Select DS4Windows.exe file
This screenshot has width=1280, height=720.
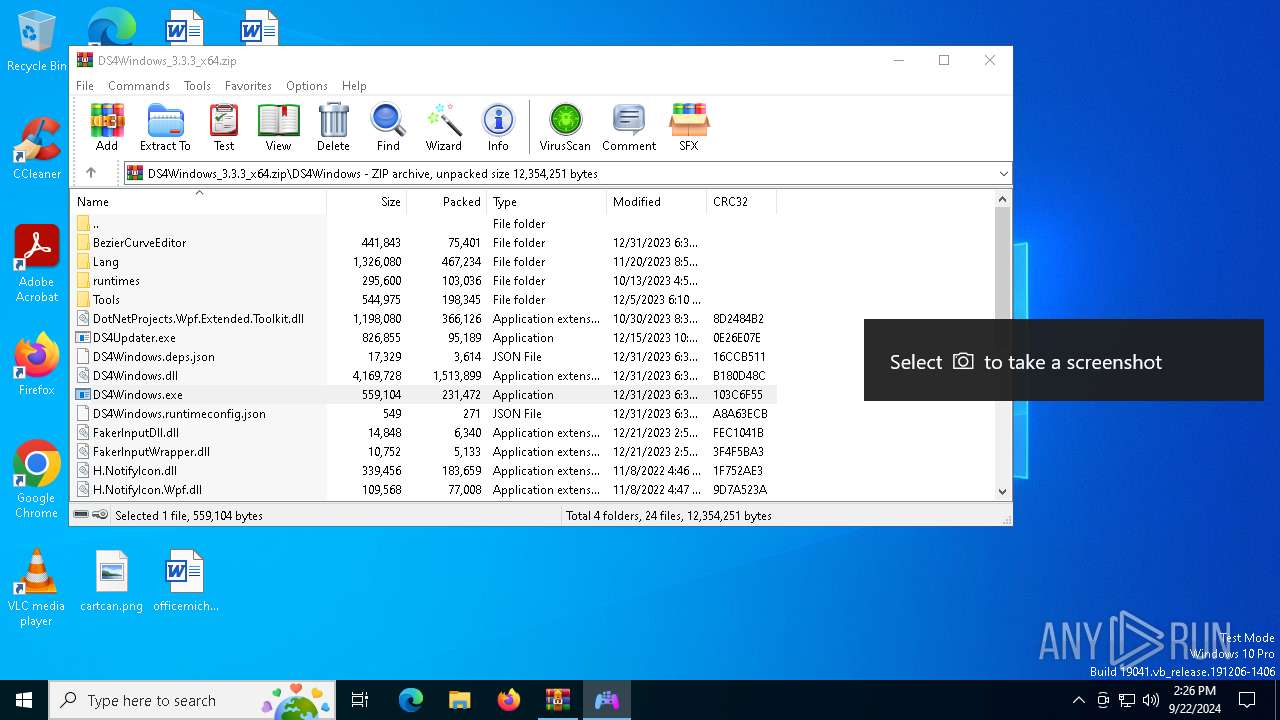point(424,395)
